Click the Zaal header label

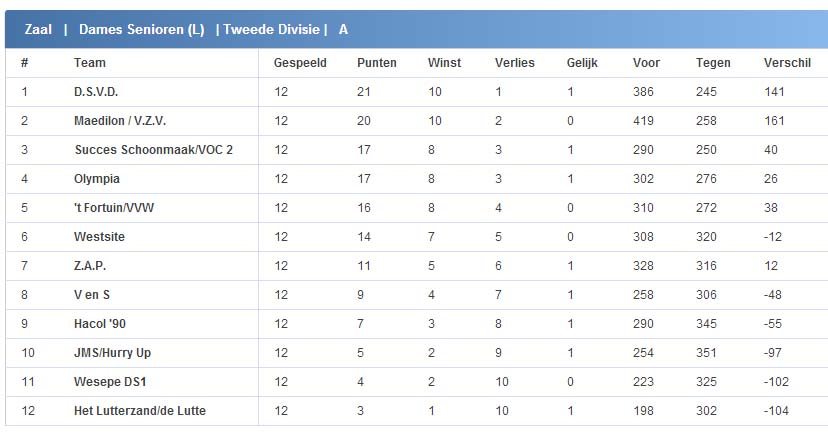point(38,30)
